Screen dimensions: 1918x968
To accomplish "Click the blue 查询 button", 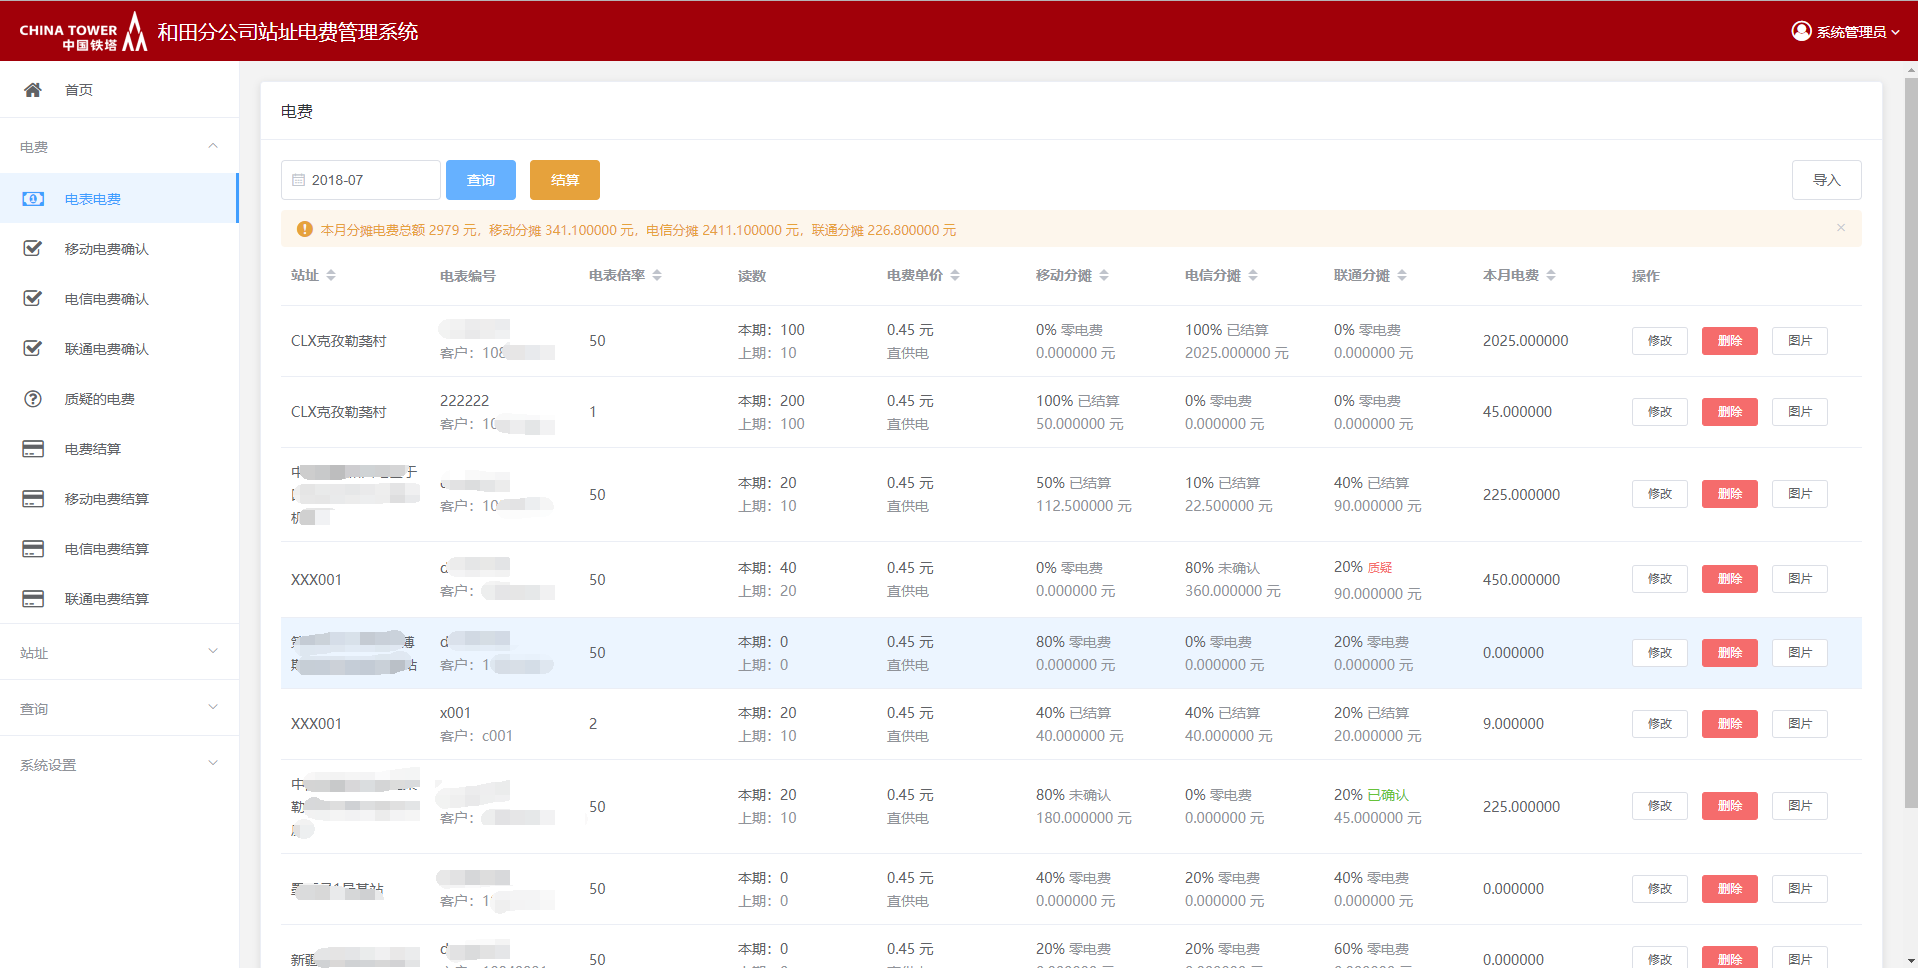I will [x=480, y=180].
